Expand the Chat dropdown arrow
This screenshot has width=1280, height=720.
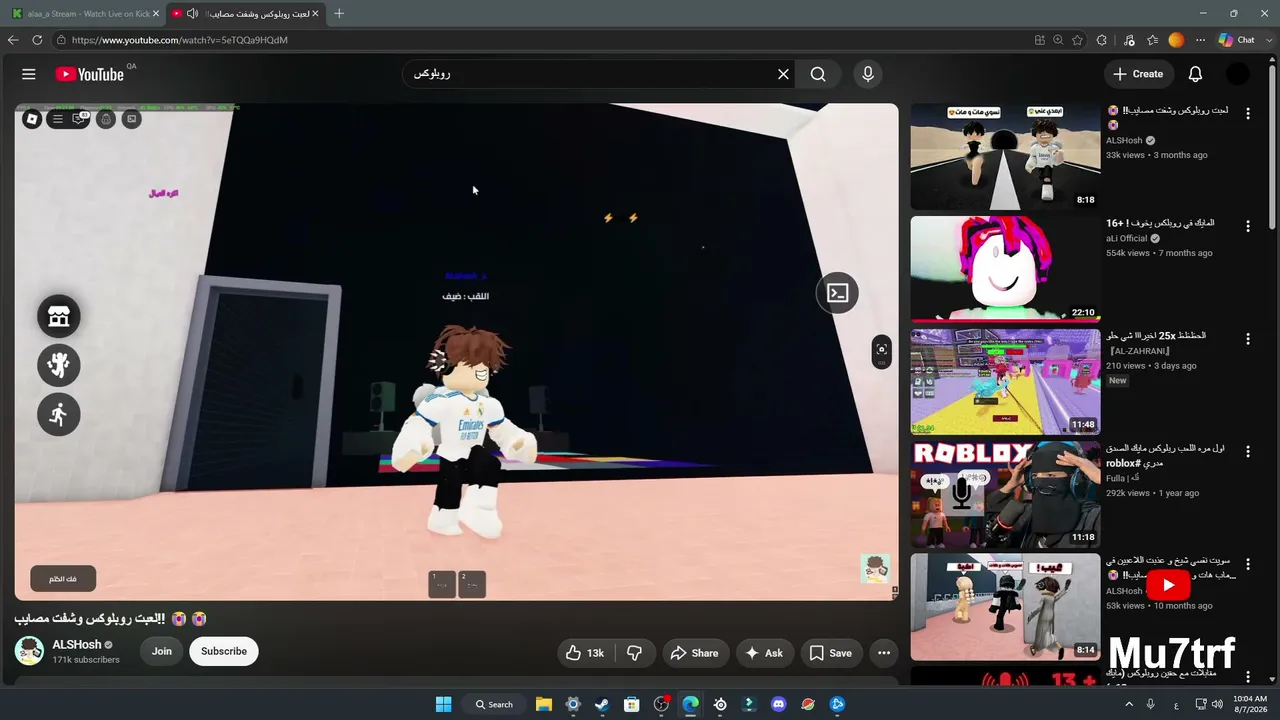[x=1268, y=40]
